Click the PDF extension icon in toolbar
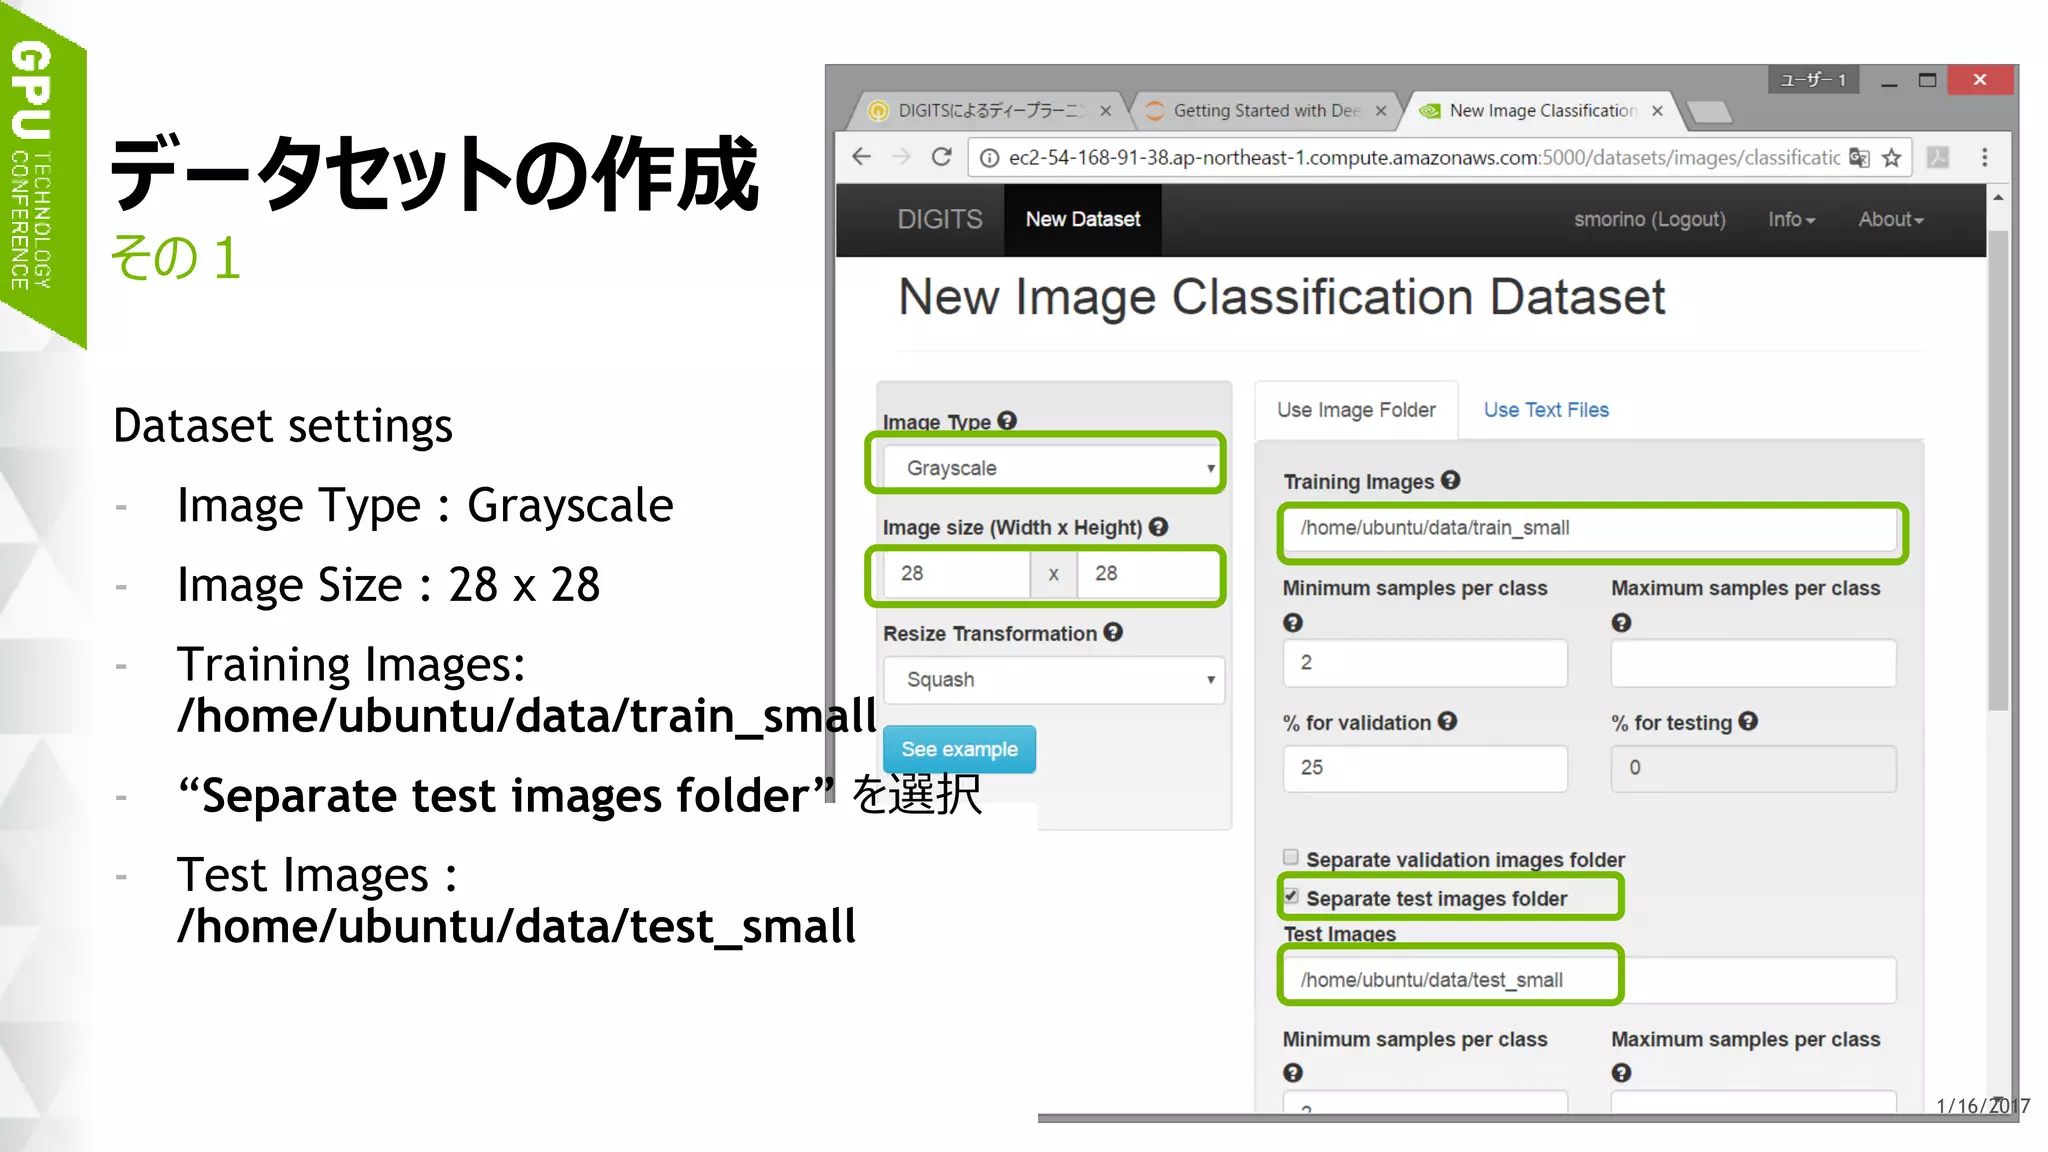Image resolution: width=2048 pixels, height=1152 pixels. pyautogui.click(x=1938, y=157)
